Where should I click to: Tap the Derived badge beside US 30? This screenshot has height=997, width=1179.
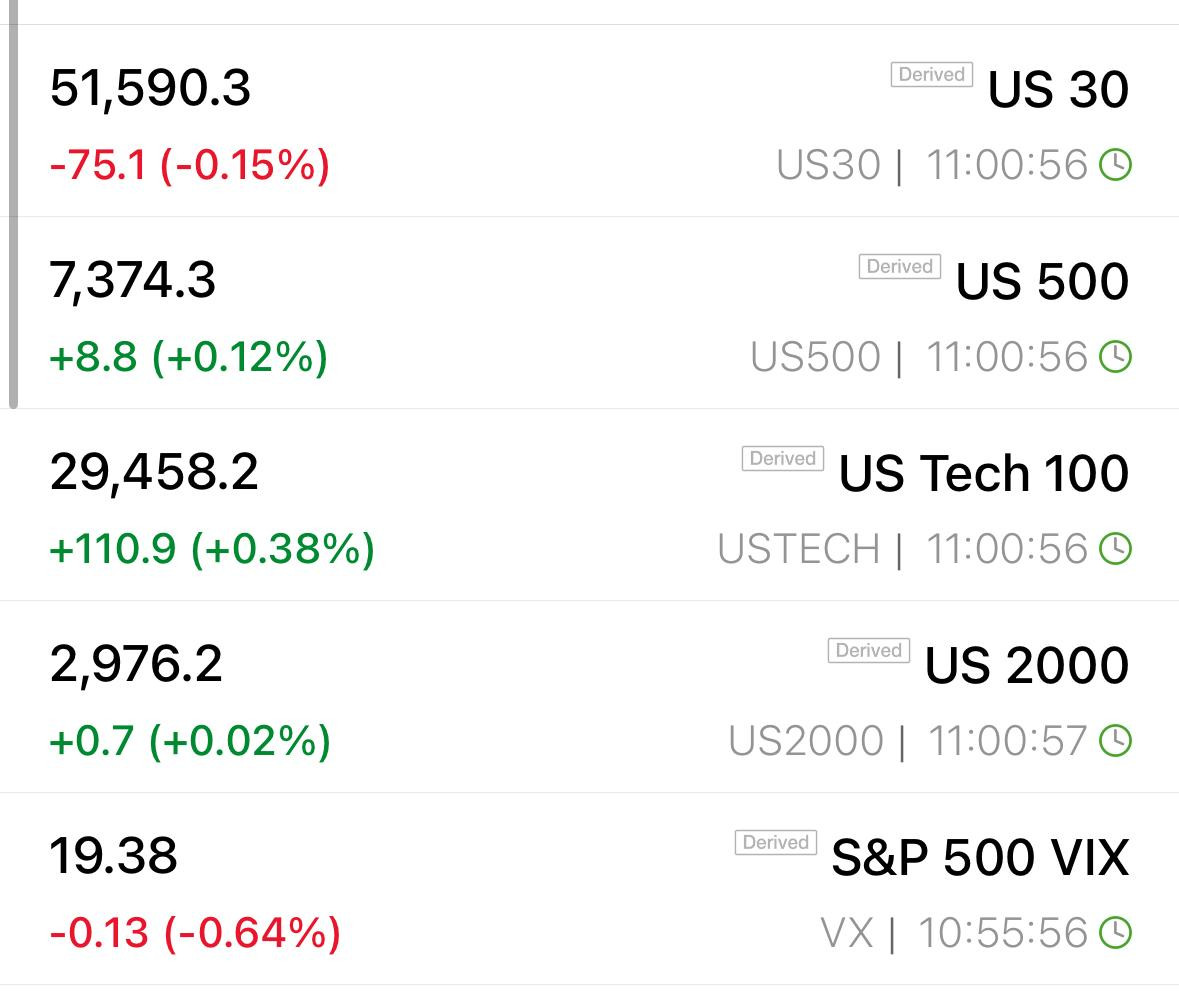(932, 74)
